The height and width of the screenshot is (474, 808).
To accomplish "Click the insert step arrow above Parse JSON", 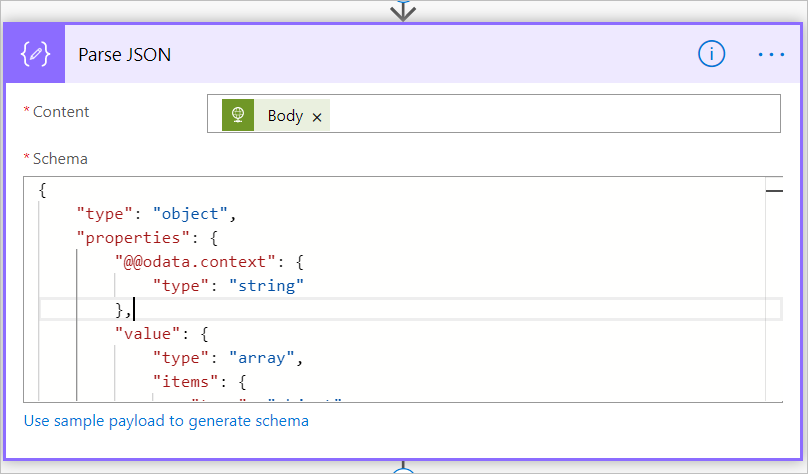I will click(x=403, y=10).
